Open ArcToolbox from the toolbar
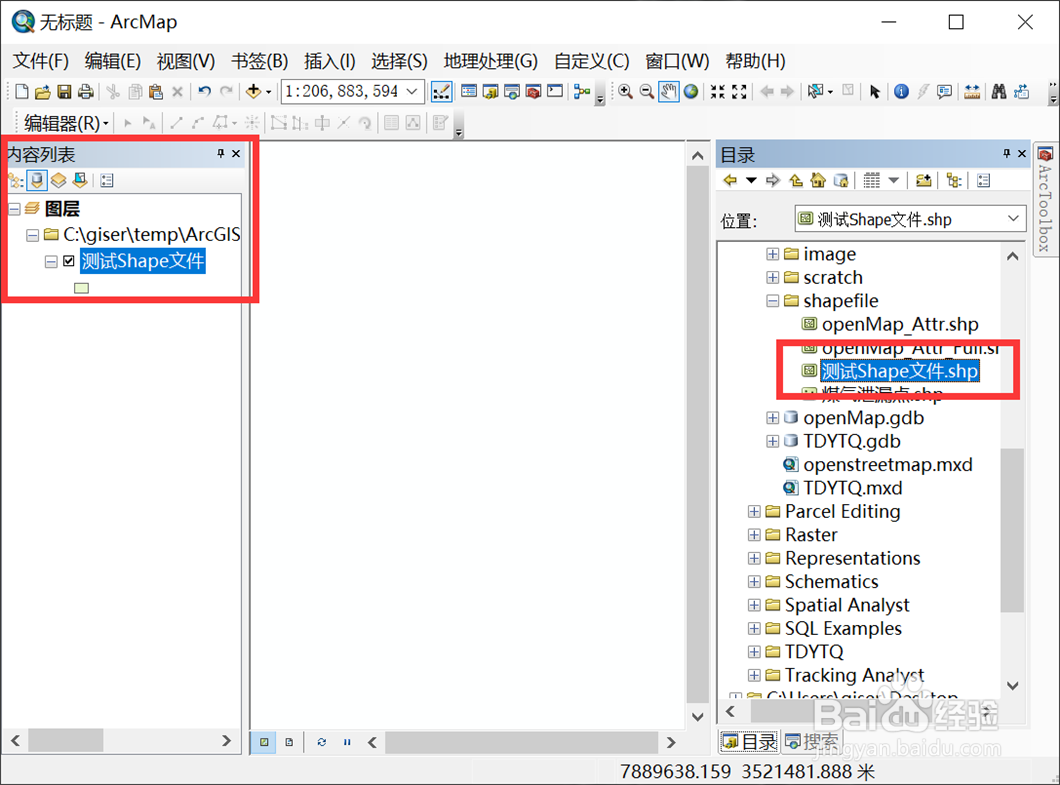Image resolution: width=1060 pixels, height=785 pixels. tap(533, 91)
